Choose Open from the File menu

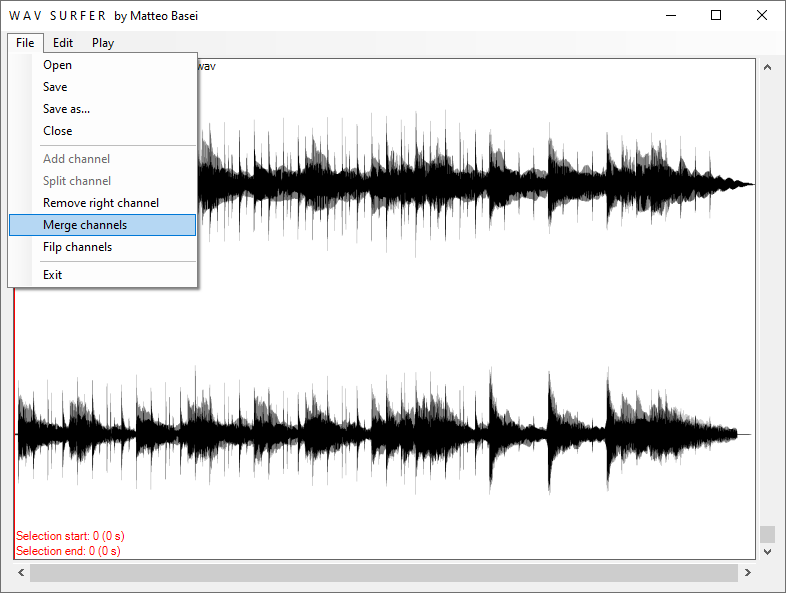pyautogui.click(x=102, y=65)
